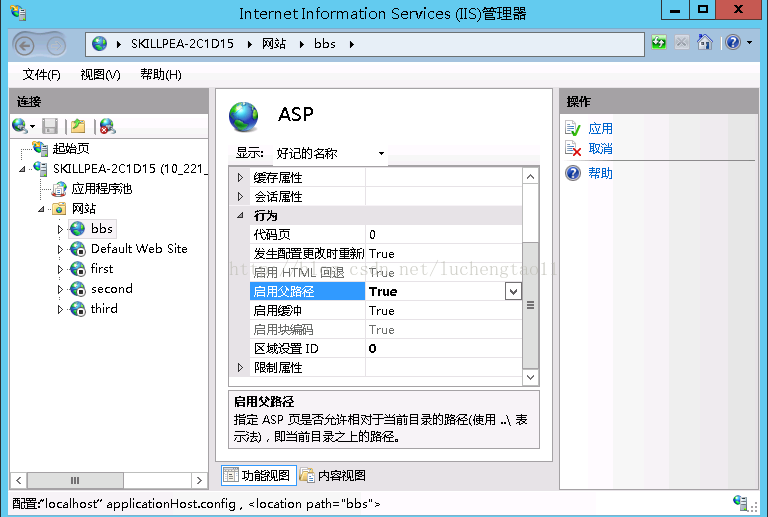Select 应用程序池 tree item
This screenshot has width=768, height=517.
point(102,188)
